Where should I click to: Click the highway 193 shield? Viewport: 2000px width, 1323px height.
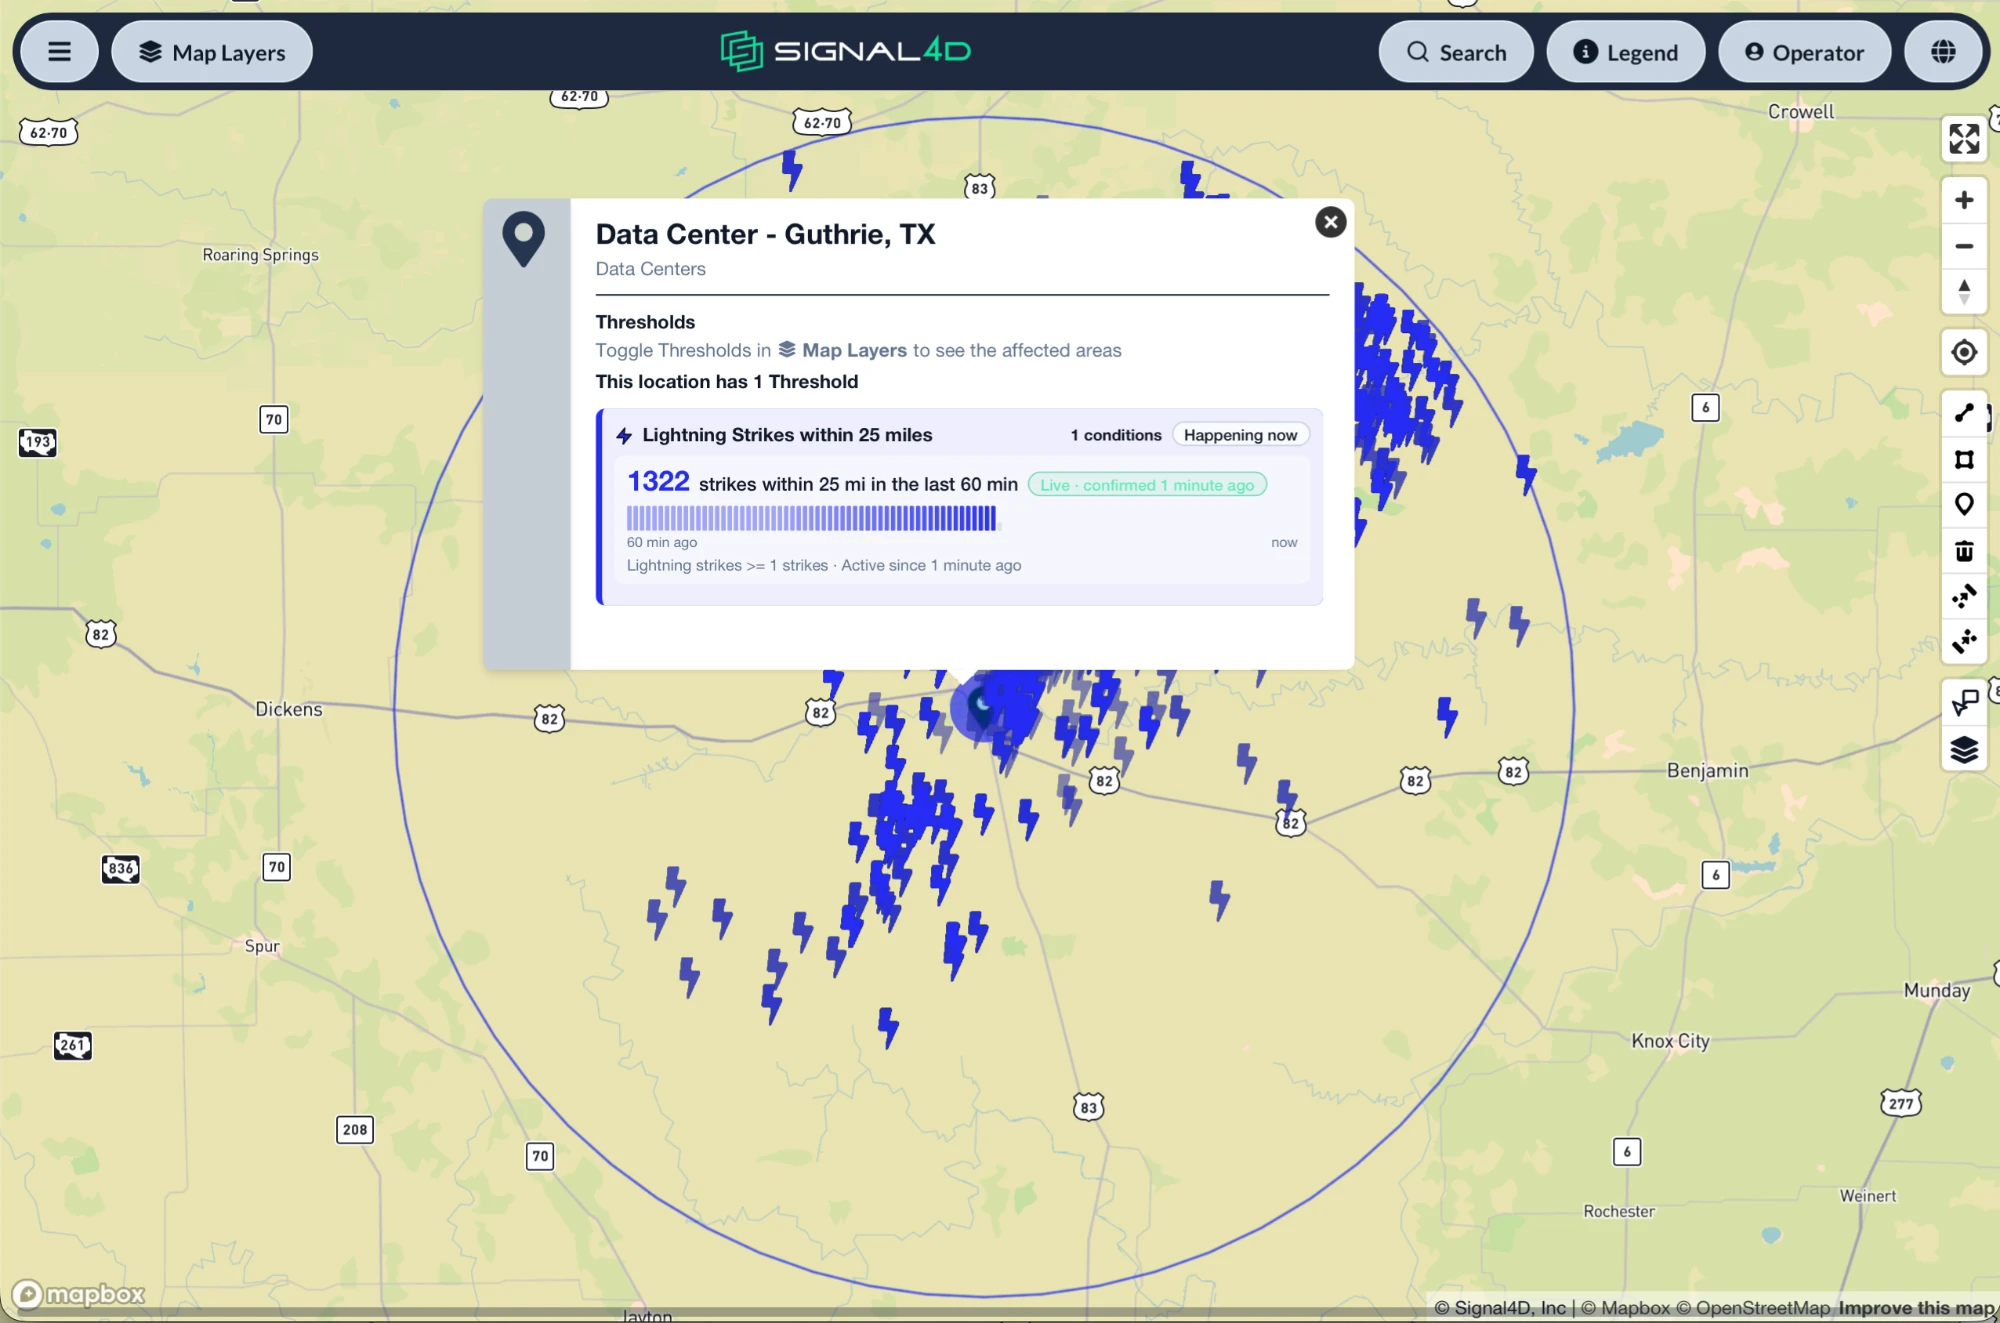pyautogui.click(x=37, y=442)
